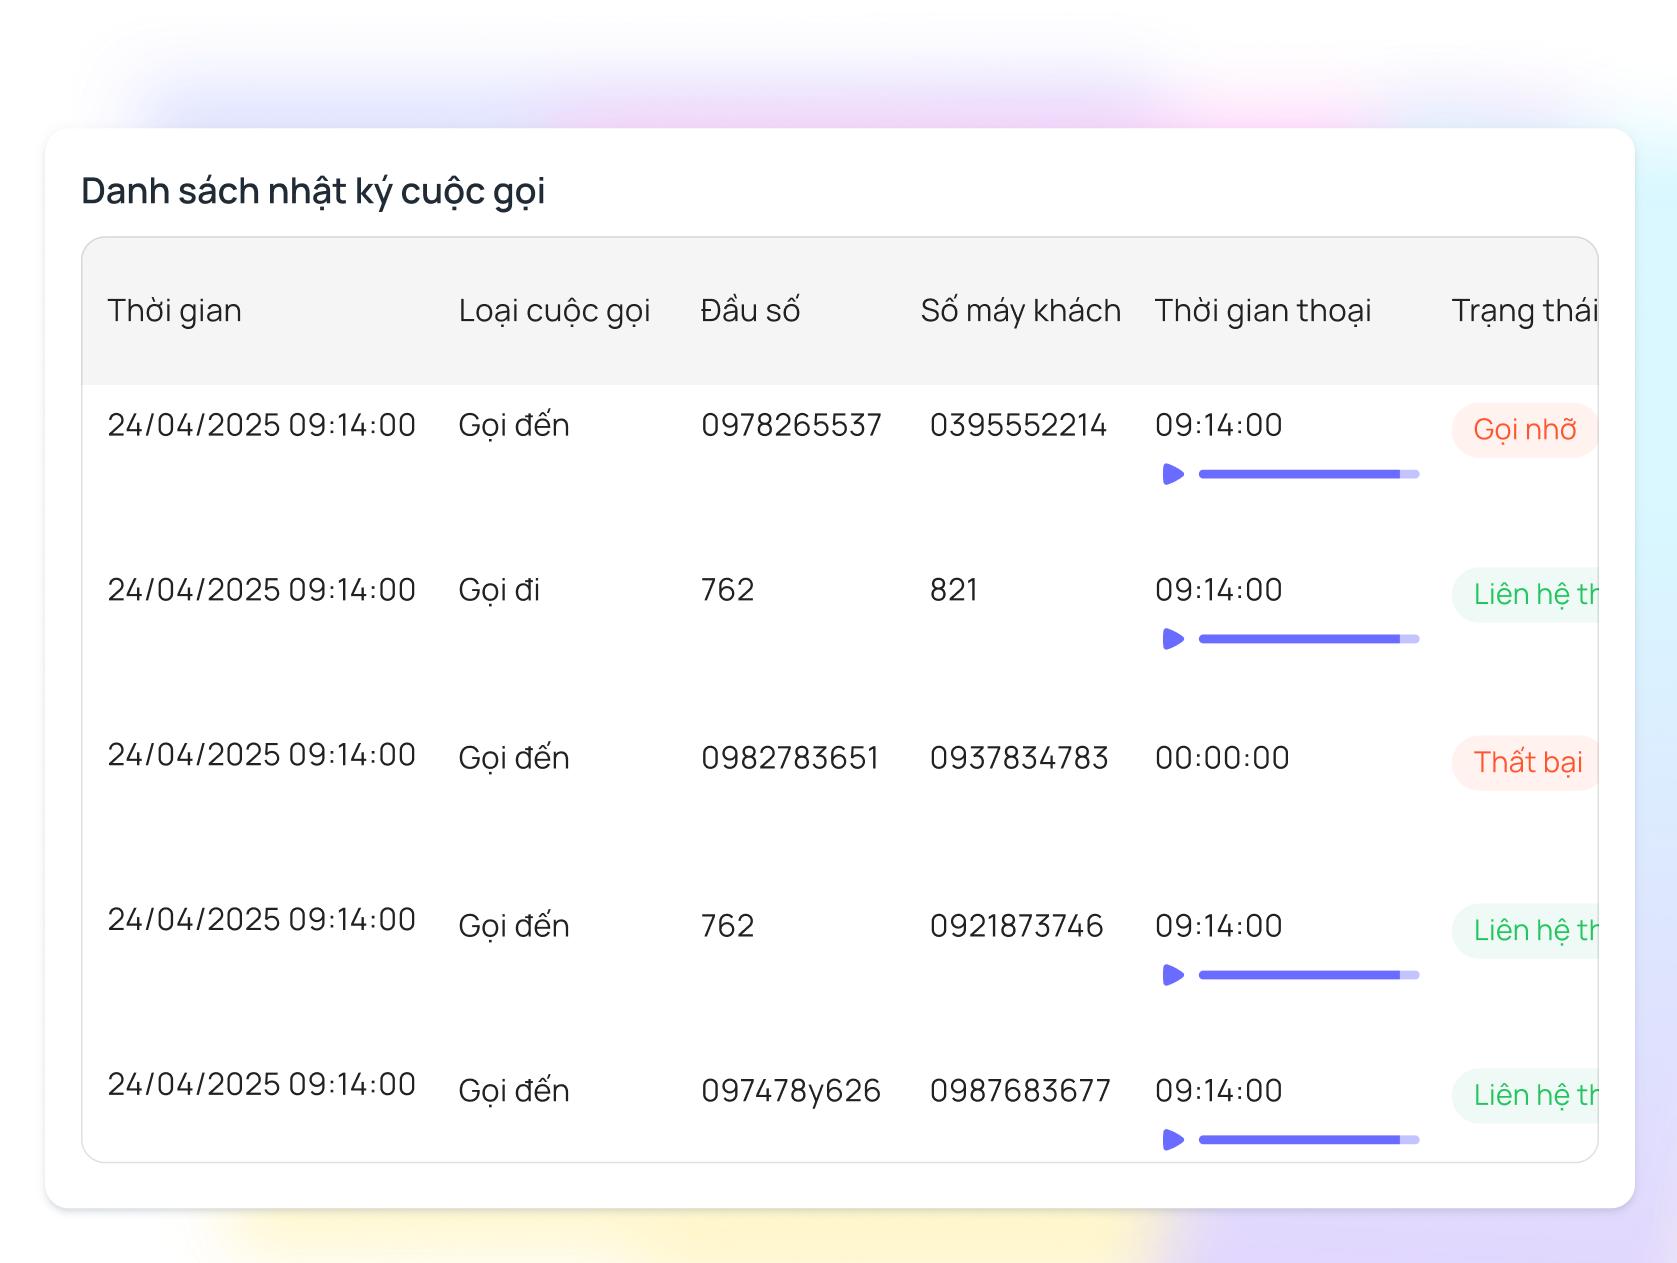Click the "Số máy khách" column header

1020,311
